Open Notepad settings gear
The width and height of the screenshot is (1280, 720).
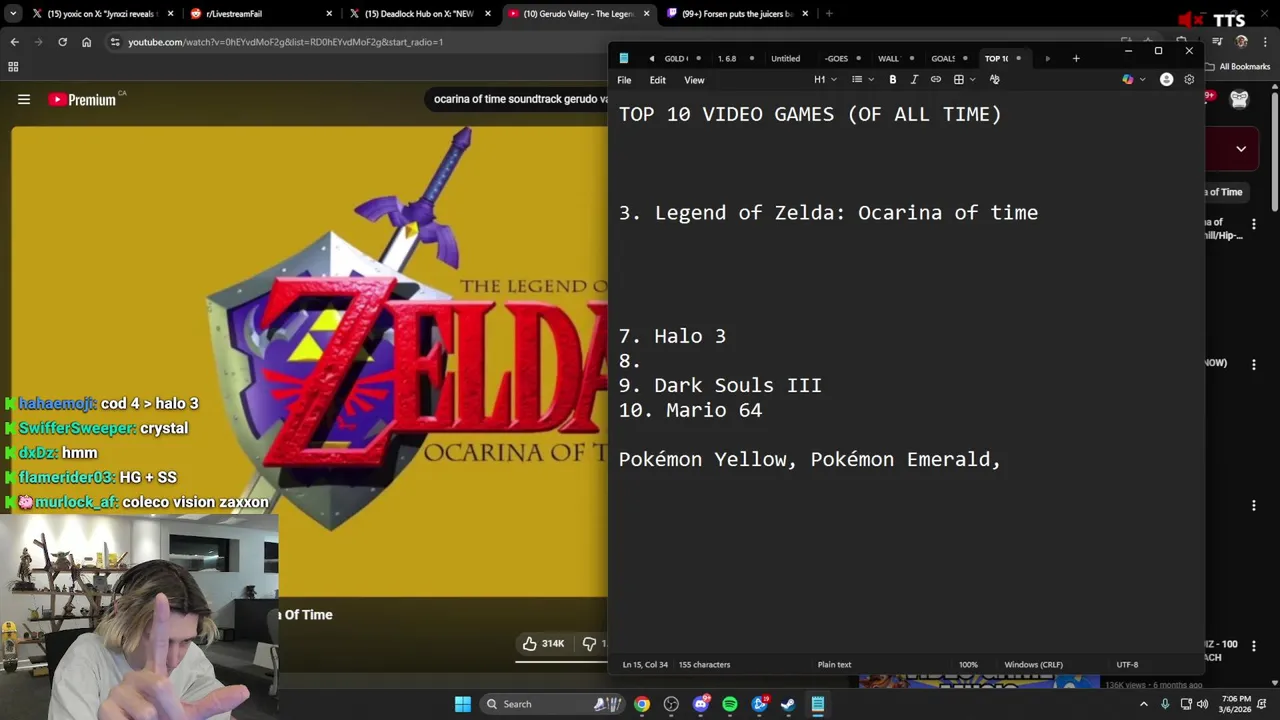click(x=1189, y=79)
